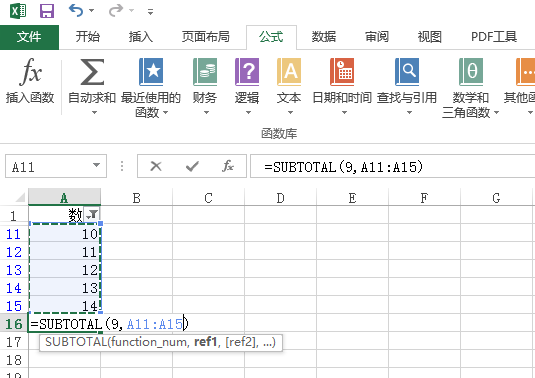Open the 日期和时间 functions icon
Image resolution: width=535 pixels, height=378 pixels.
[342, 72]
